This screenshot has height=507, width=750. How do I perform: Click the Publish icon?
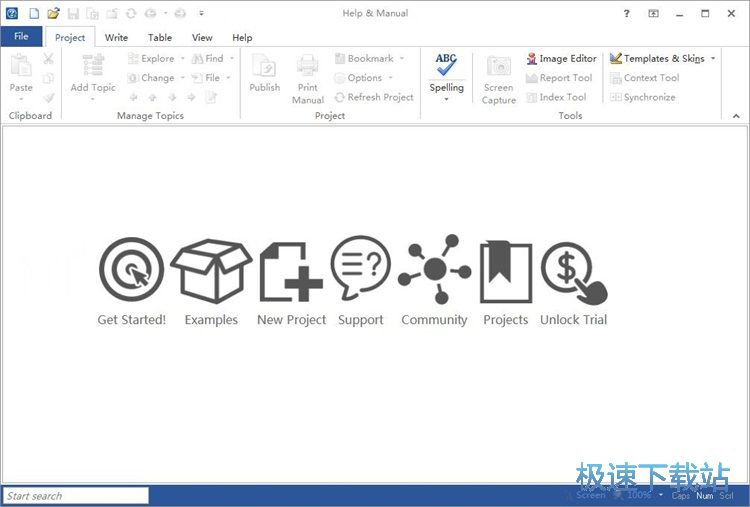click(265, 66)
